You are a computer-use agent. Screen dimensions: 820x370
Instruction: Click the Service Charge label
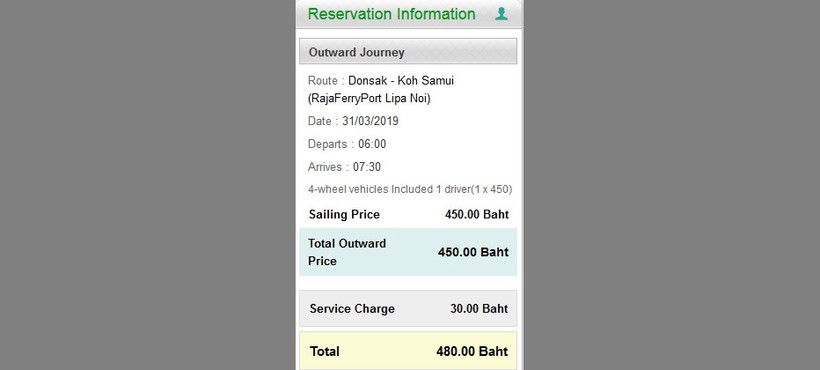click(x=352, y=309)
